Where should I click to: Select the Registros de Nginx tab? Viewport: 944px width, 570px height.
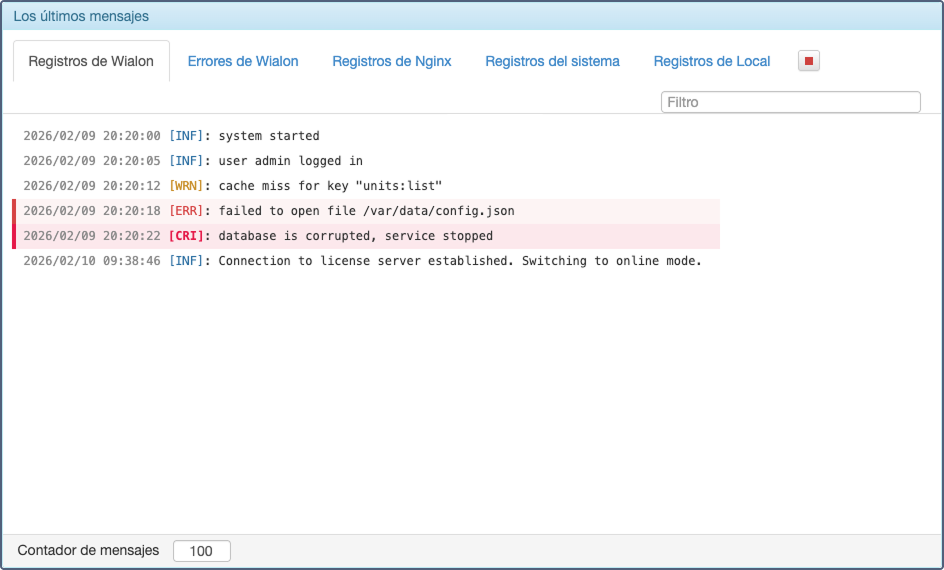coord(392,61)
